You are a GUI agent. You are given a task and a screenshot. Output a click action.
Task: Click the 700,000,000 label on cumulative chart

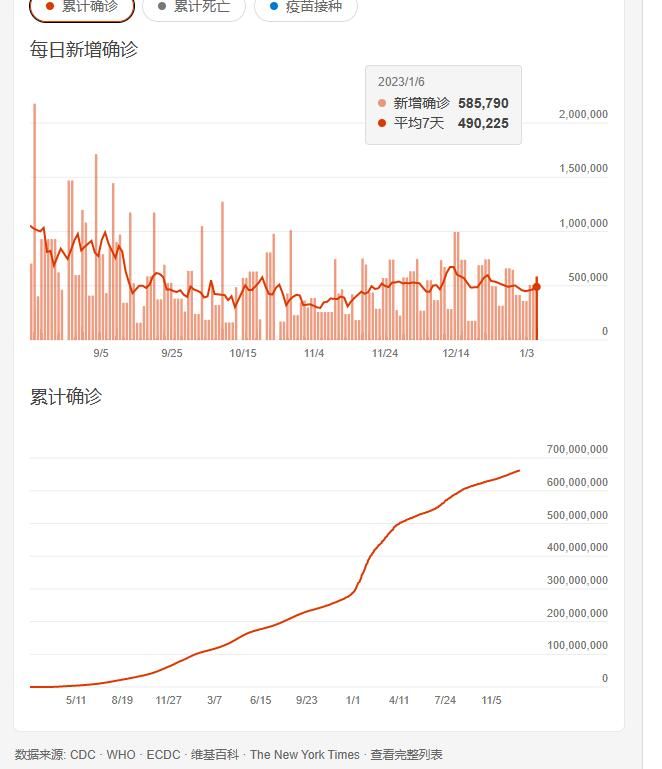576,450
